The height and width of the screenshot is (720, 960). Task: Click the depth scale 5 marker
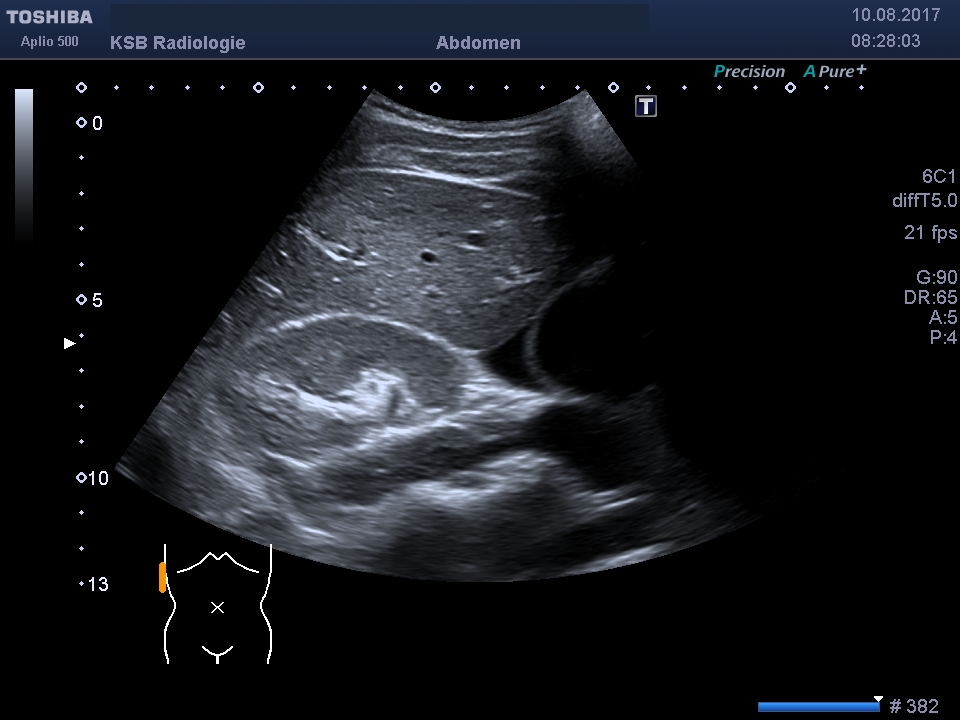90,300
